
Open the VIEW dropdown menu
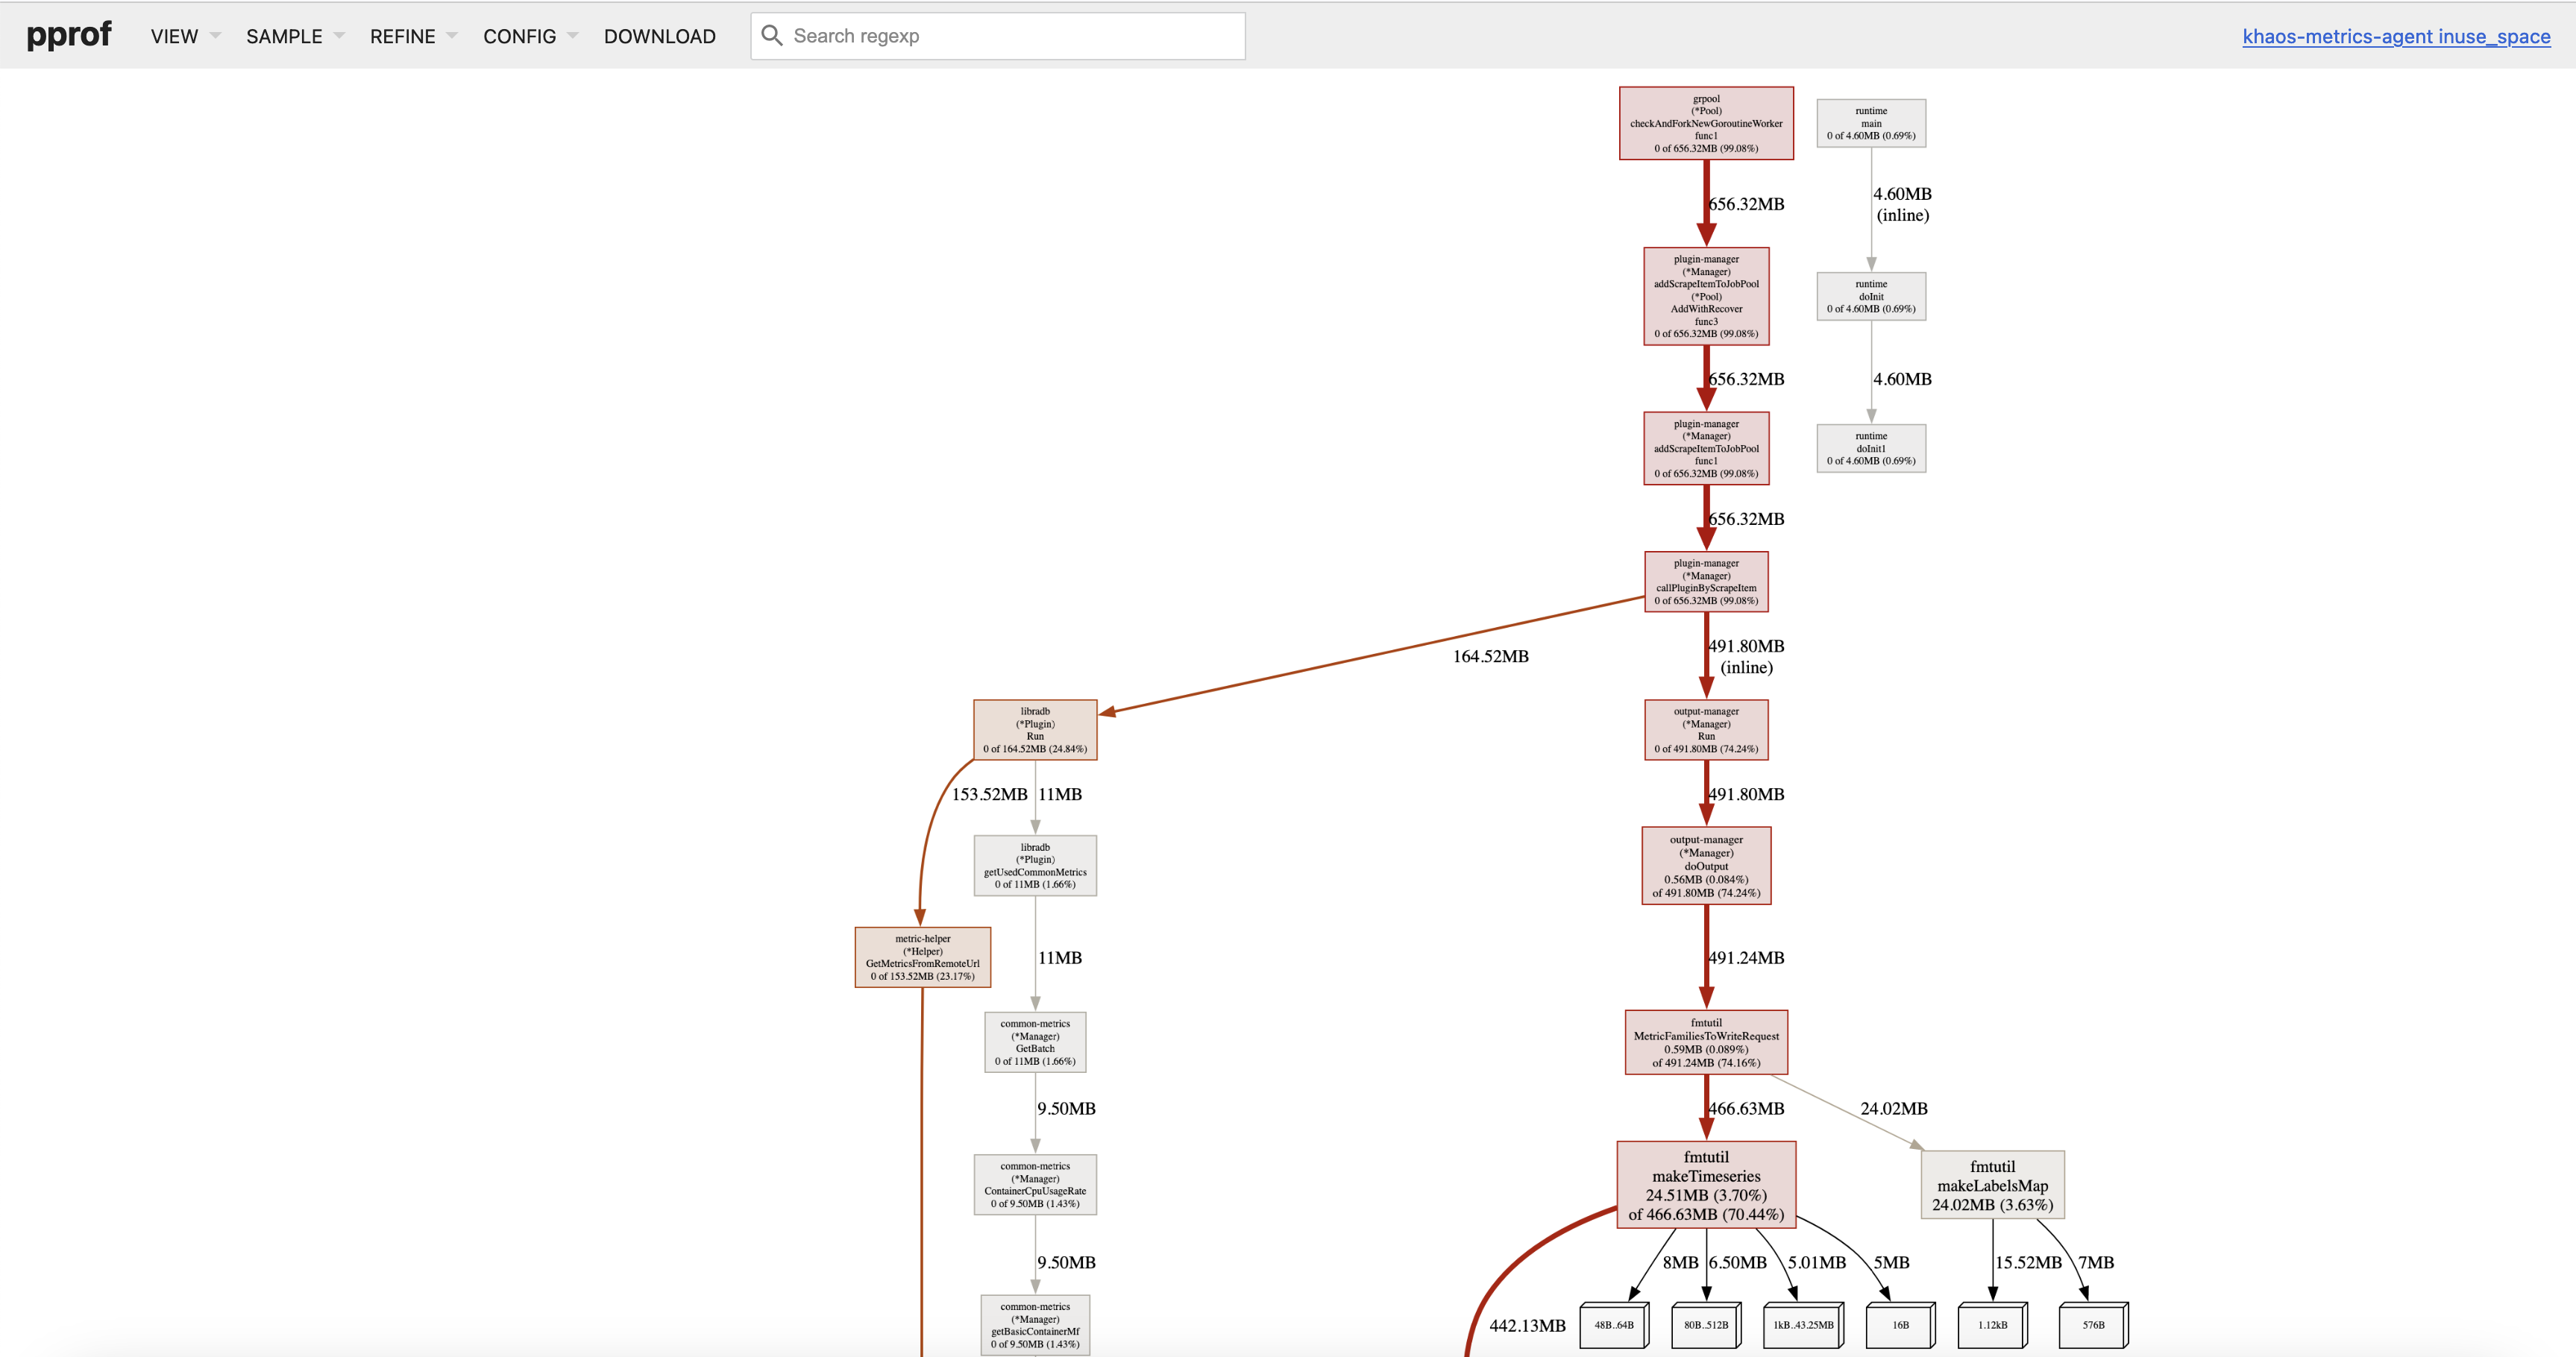coord(175,36)
